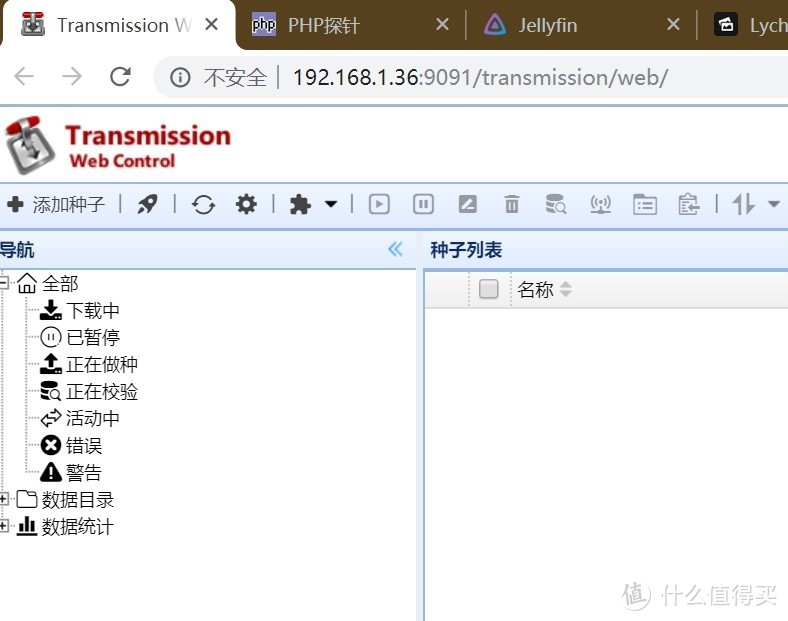Click the tracker announce antenna icon
This screenshot has height=621, width=788.
(x=601, y=204)
